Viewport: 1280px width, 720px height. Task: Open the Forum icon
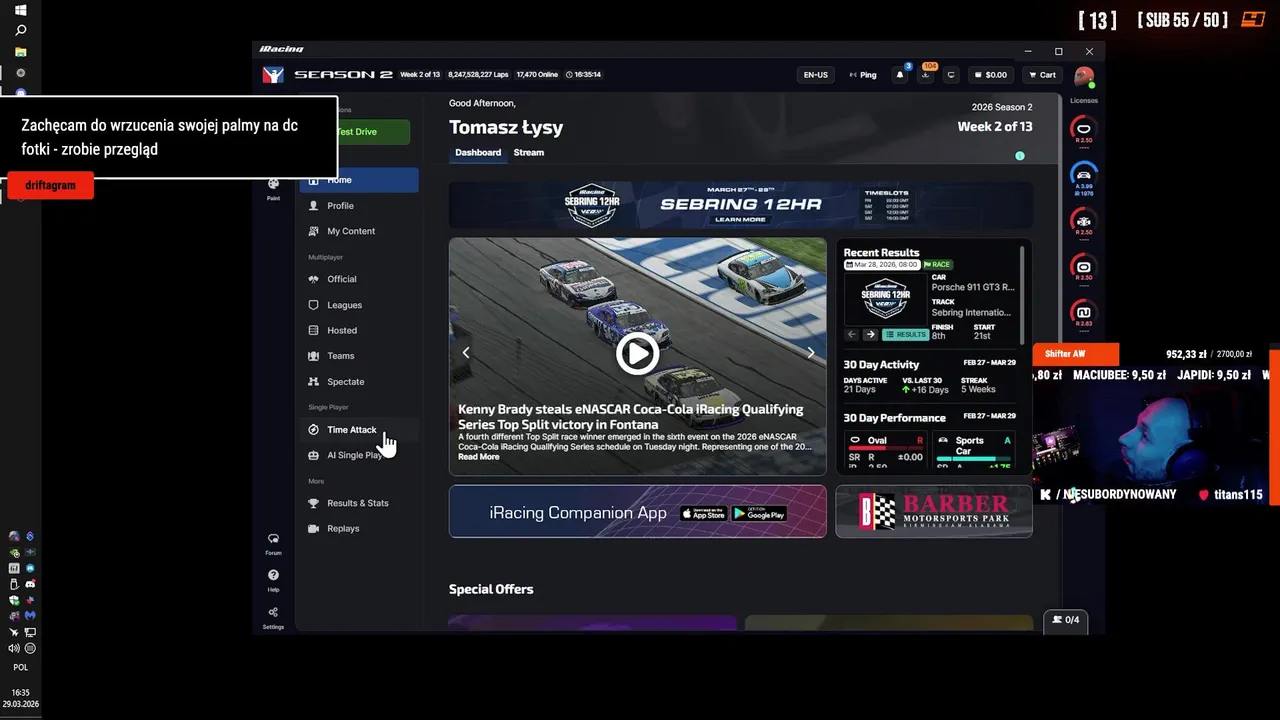(x=273, y=544)
